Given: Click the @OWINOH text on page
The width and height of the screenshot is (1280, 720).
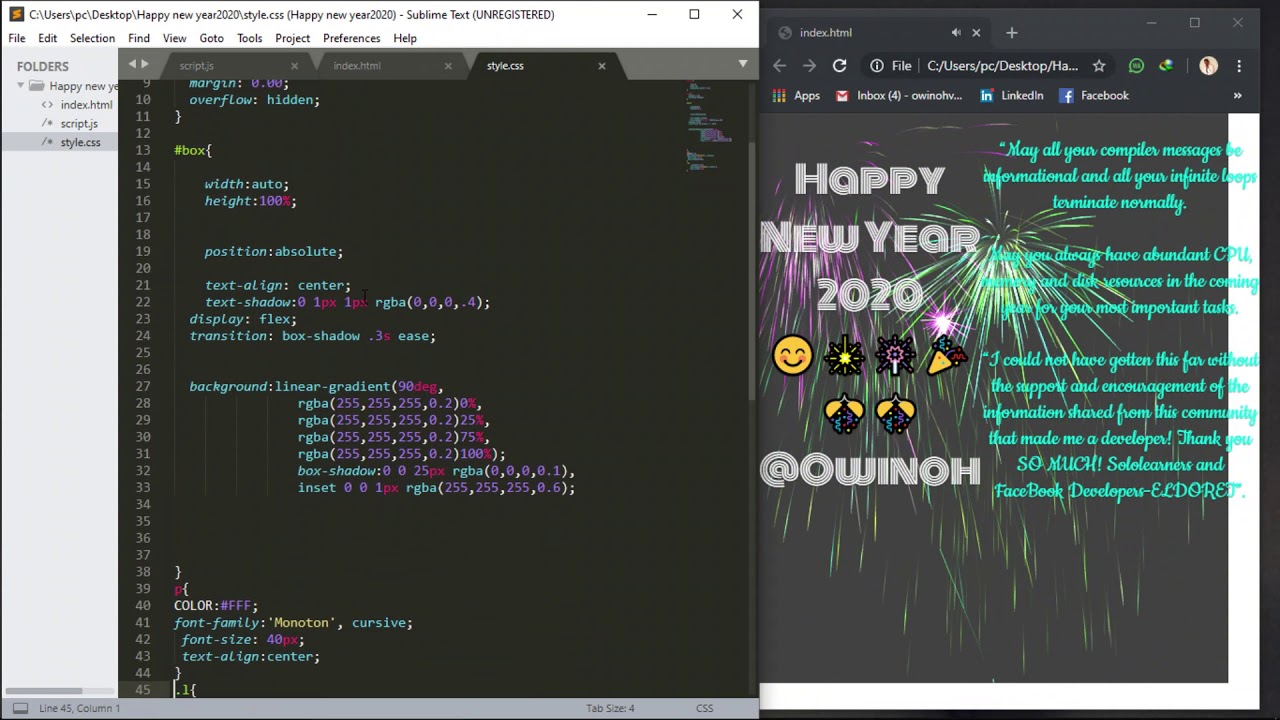Looking at the screenshot, I should (870, 468).
